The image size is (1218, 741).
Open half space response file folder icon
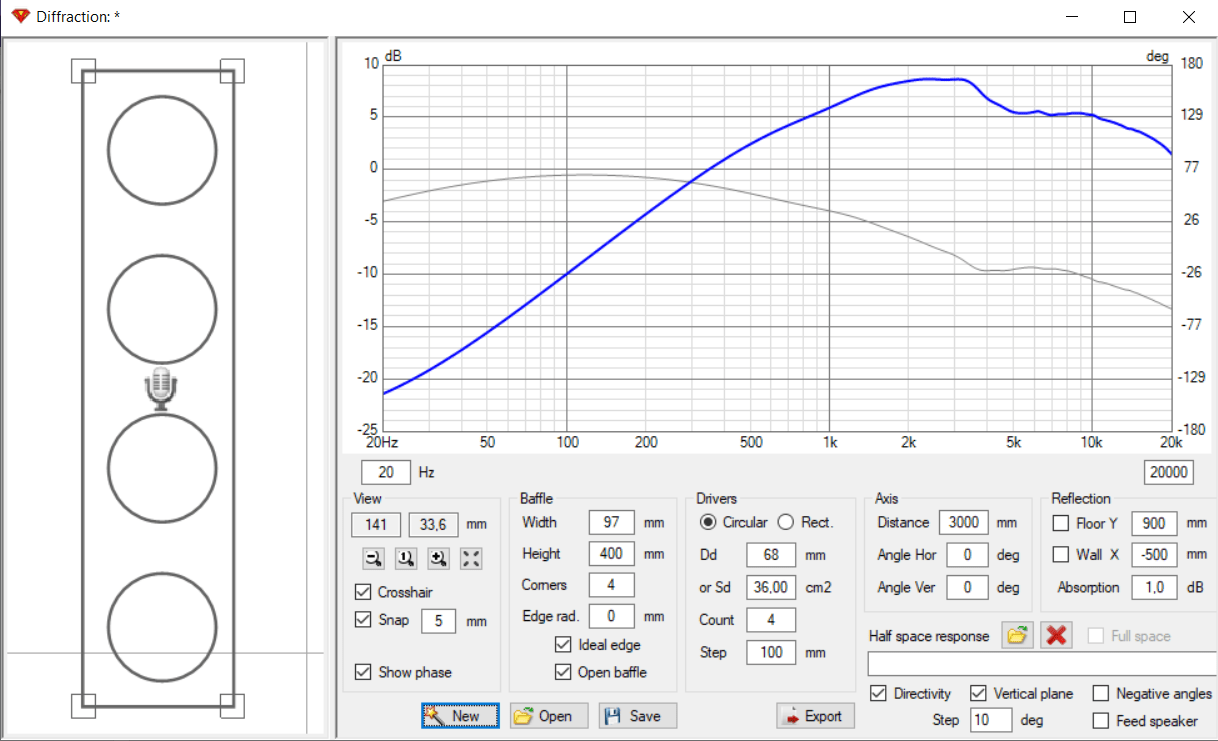(1017, 636)
